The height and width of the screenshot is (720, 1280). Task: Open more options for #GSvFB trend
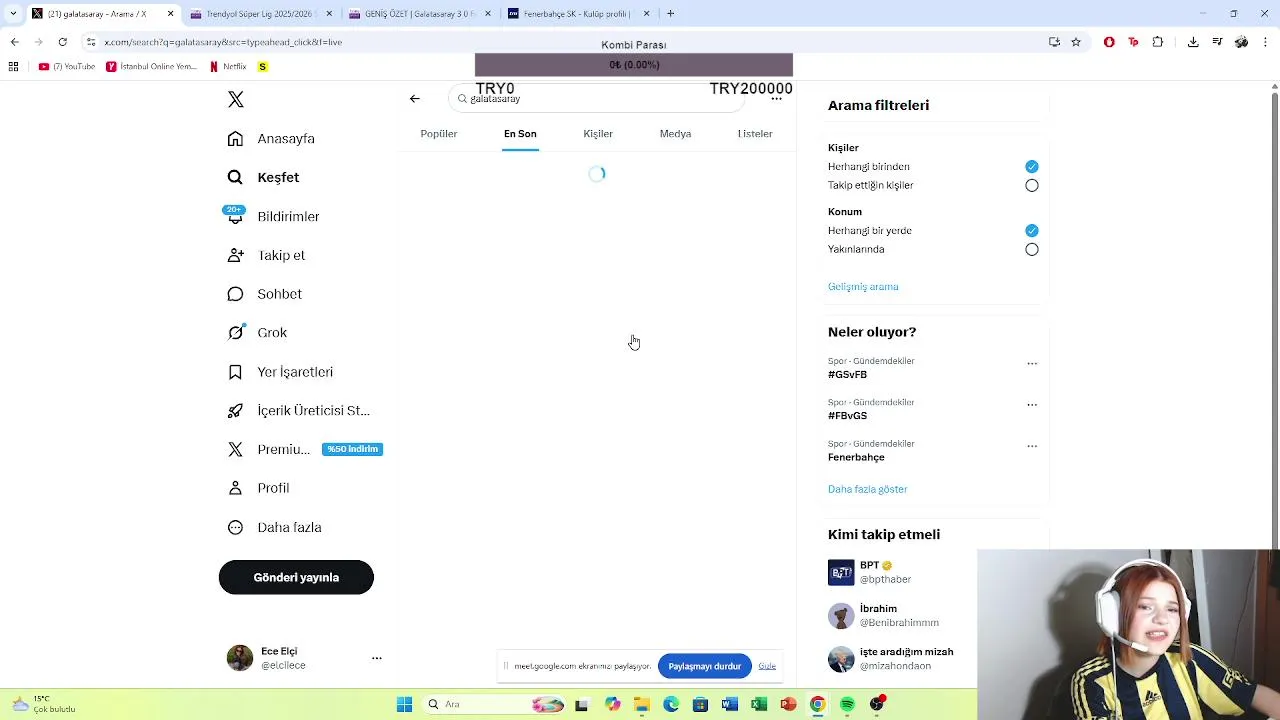coord(1032,364)
